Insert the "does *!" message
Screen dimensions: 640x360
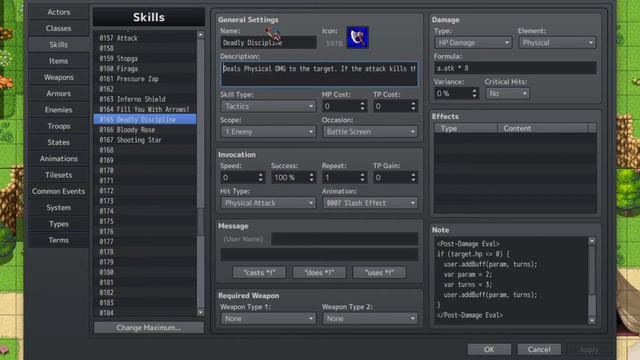click(319, 273)
